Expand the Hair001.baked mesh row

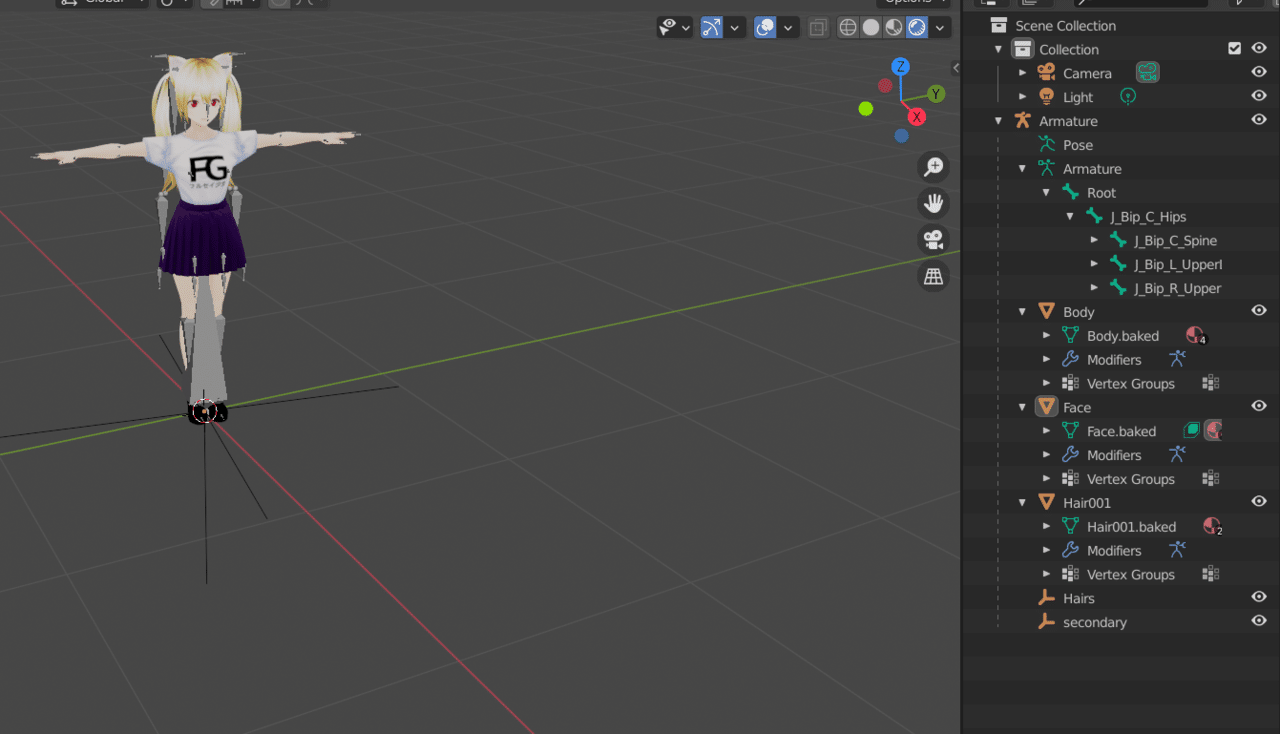[1046, 527]
